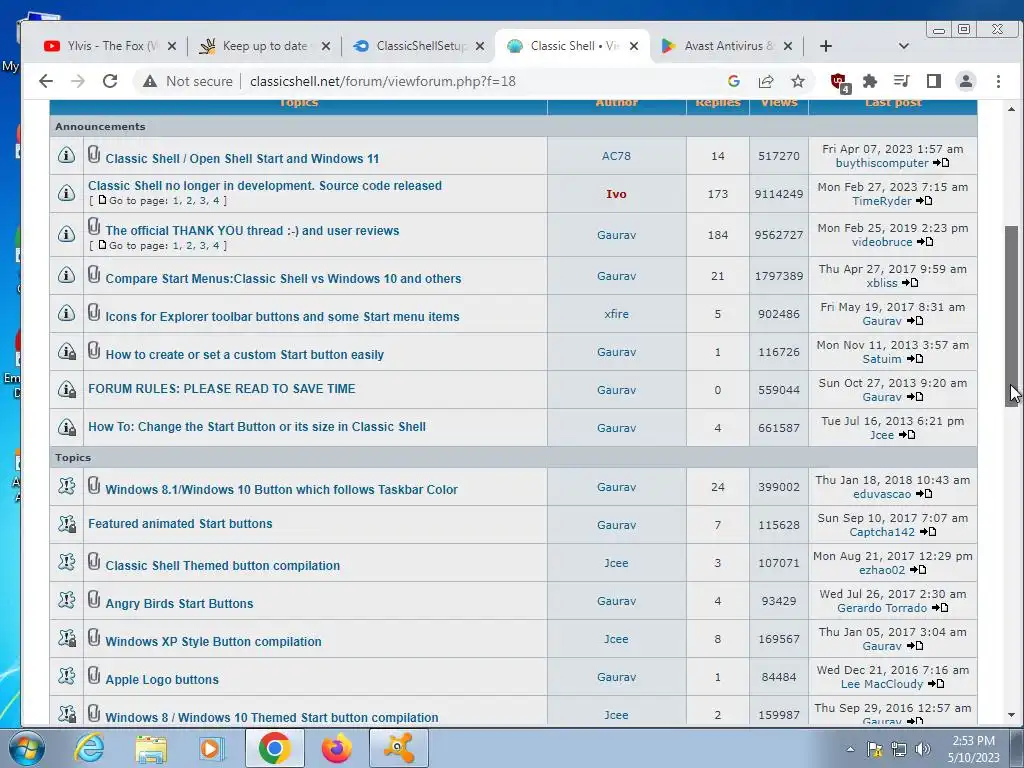Go to page 2 of THANK YOU thread

click(189, 246)
